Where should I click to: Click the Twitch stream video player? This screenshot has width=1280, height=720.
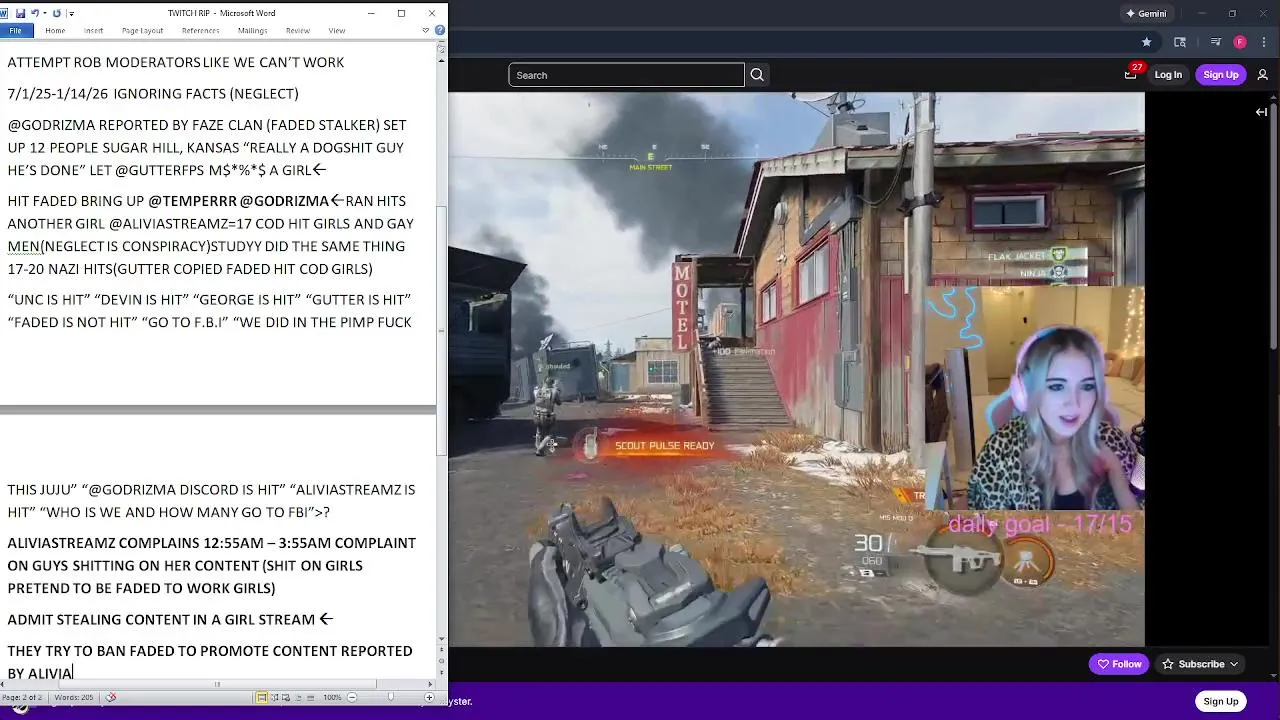tap(796, 370)
